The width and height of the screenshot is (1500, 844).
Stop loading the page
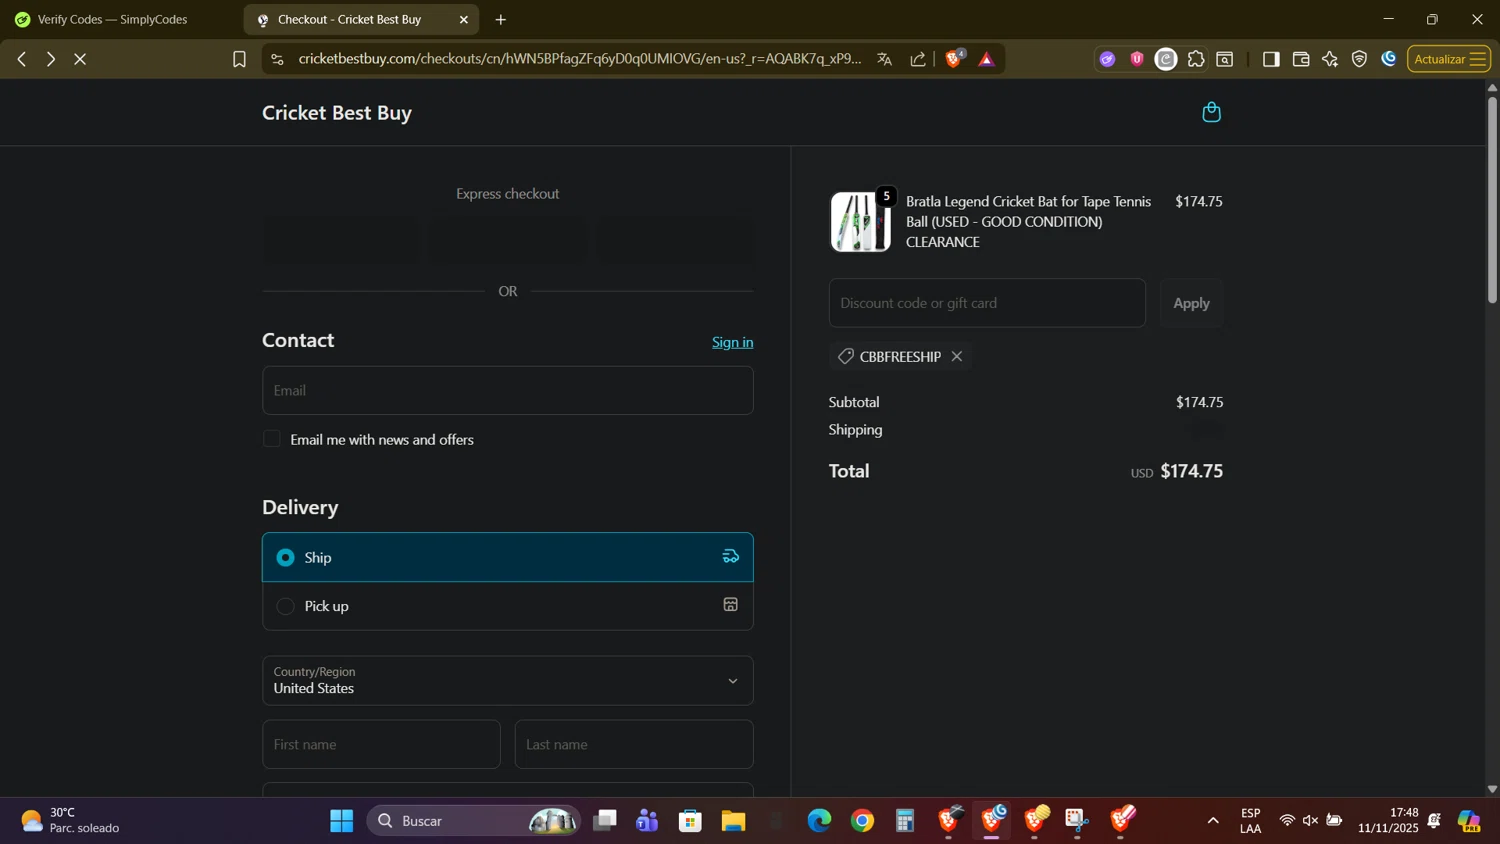click(81, 59)
